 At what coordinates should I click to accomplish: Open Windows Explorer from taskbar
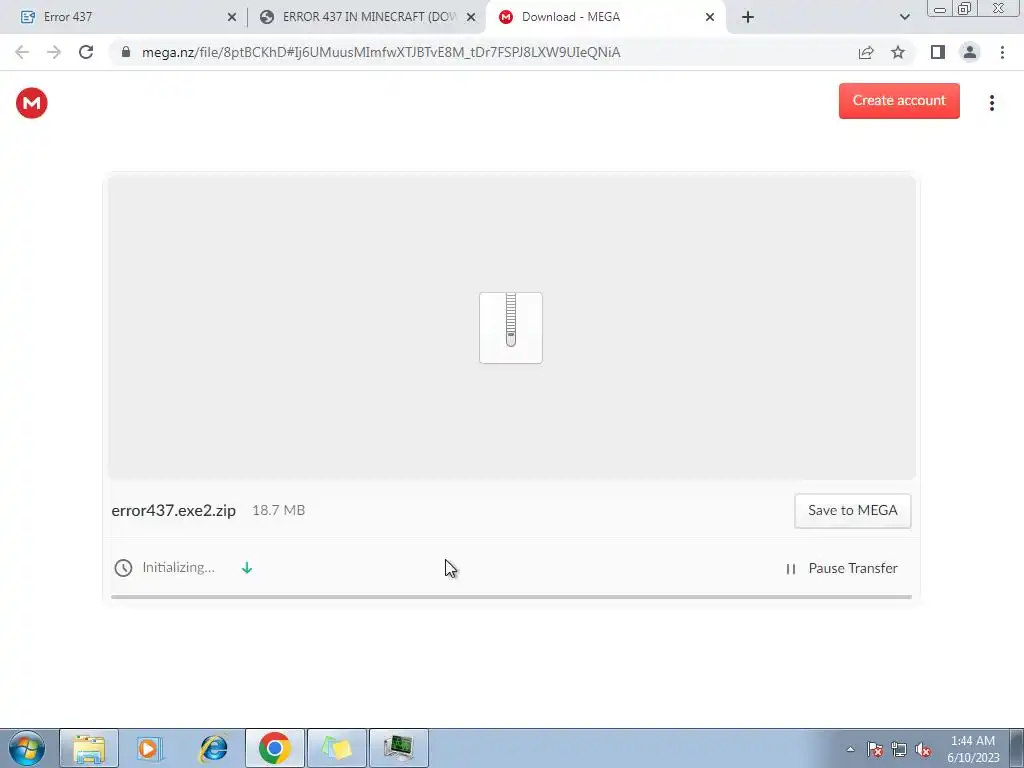click(89, 748)
